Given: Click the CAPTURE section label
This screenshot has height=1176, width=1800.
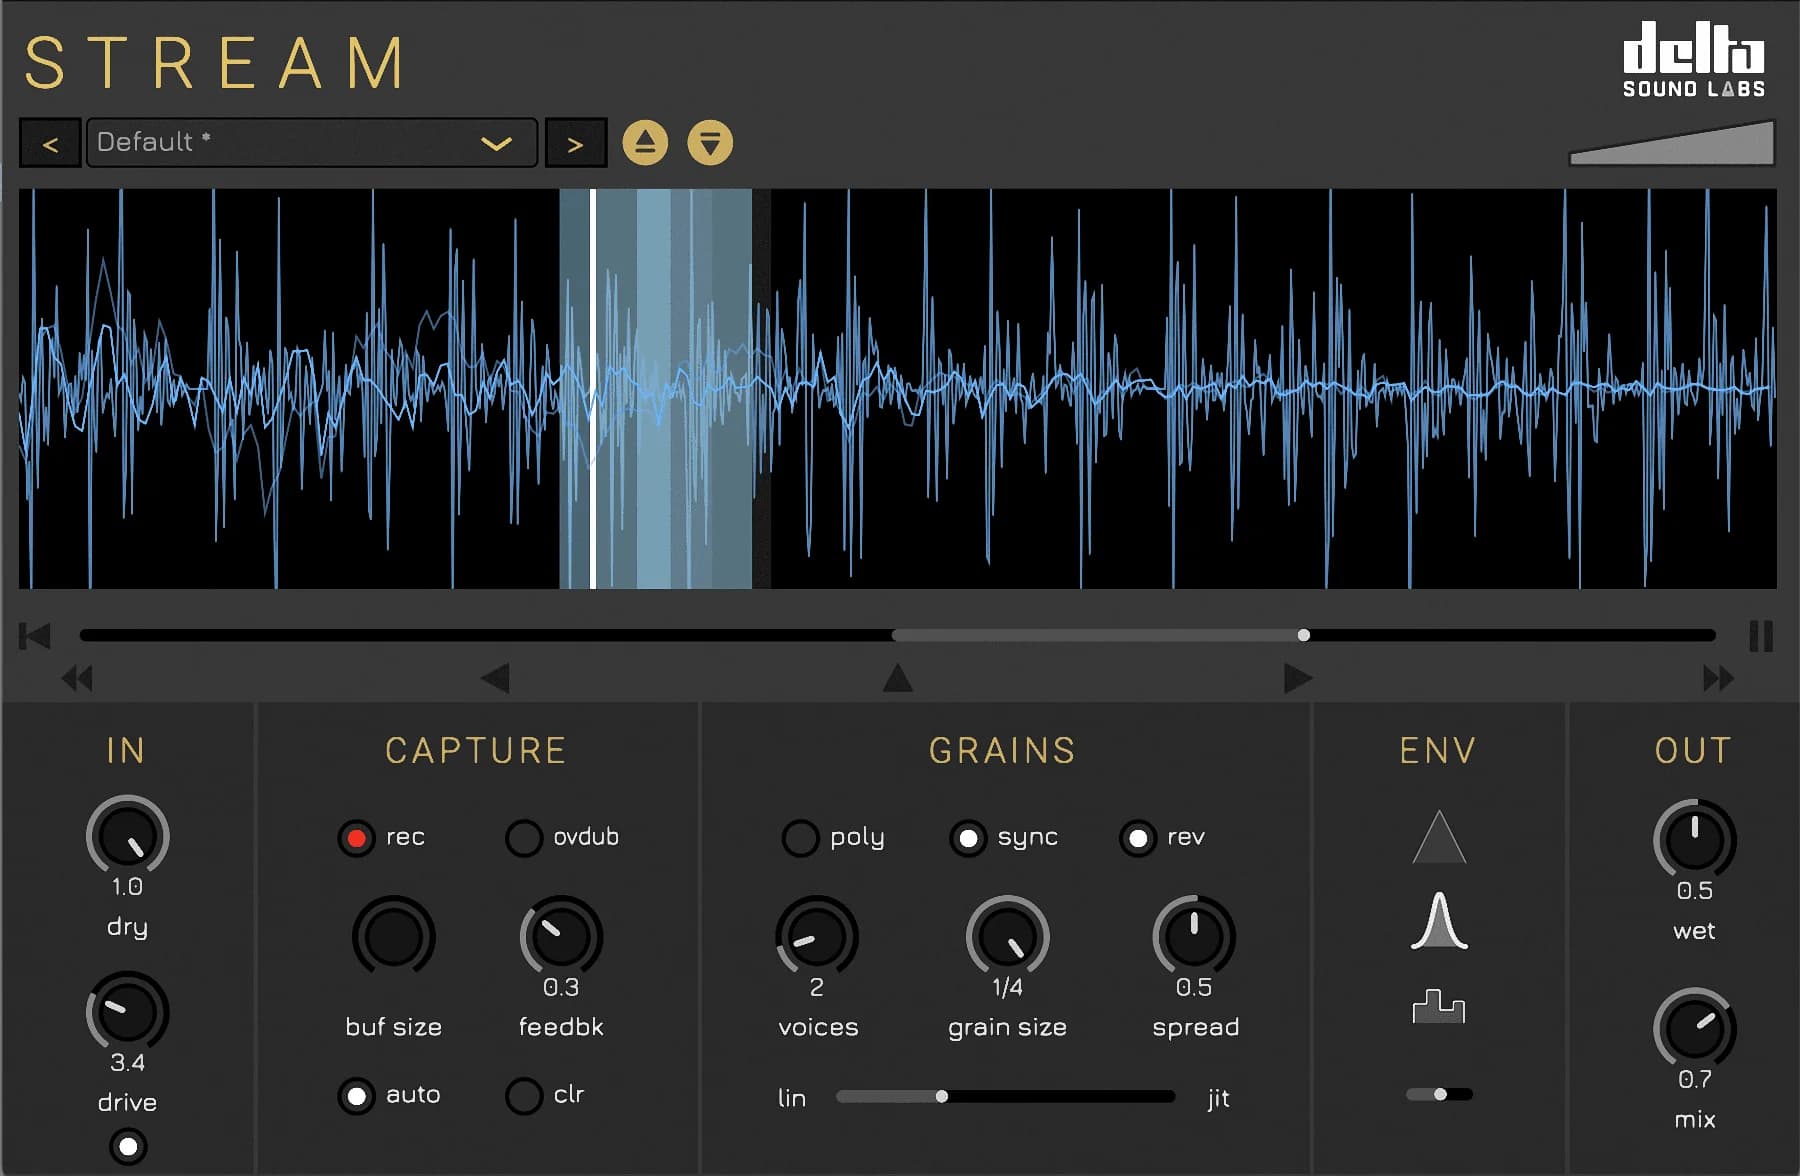Looking at the screenshot, I should point(477,751).
